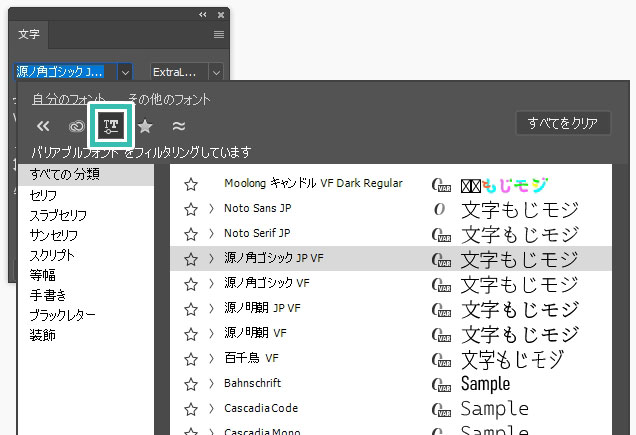This screenshot has width=636, height=435.
Task: Click the collapse double-arrow icon in filter bar
Action: pyautogui.click(x=43, y=126)
